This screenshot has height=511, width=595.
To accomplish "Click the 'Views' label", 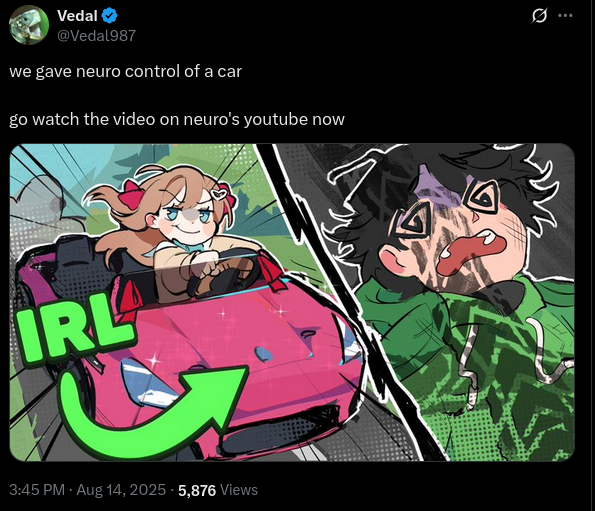I will tap(239, 490).
